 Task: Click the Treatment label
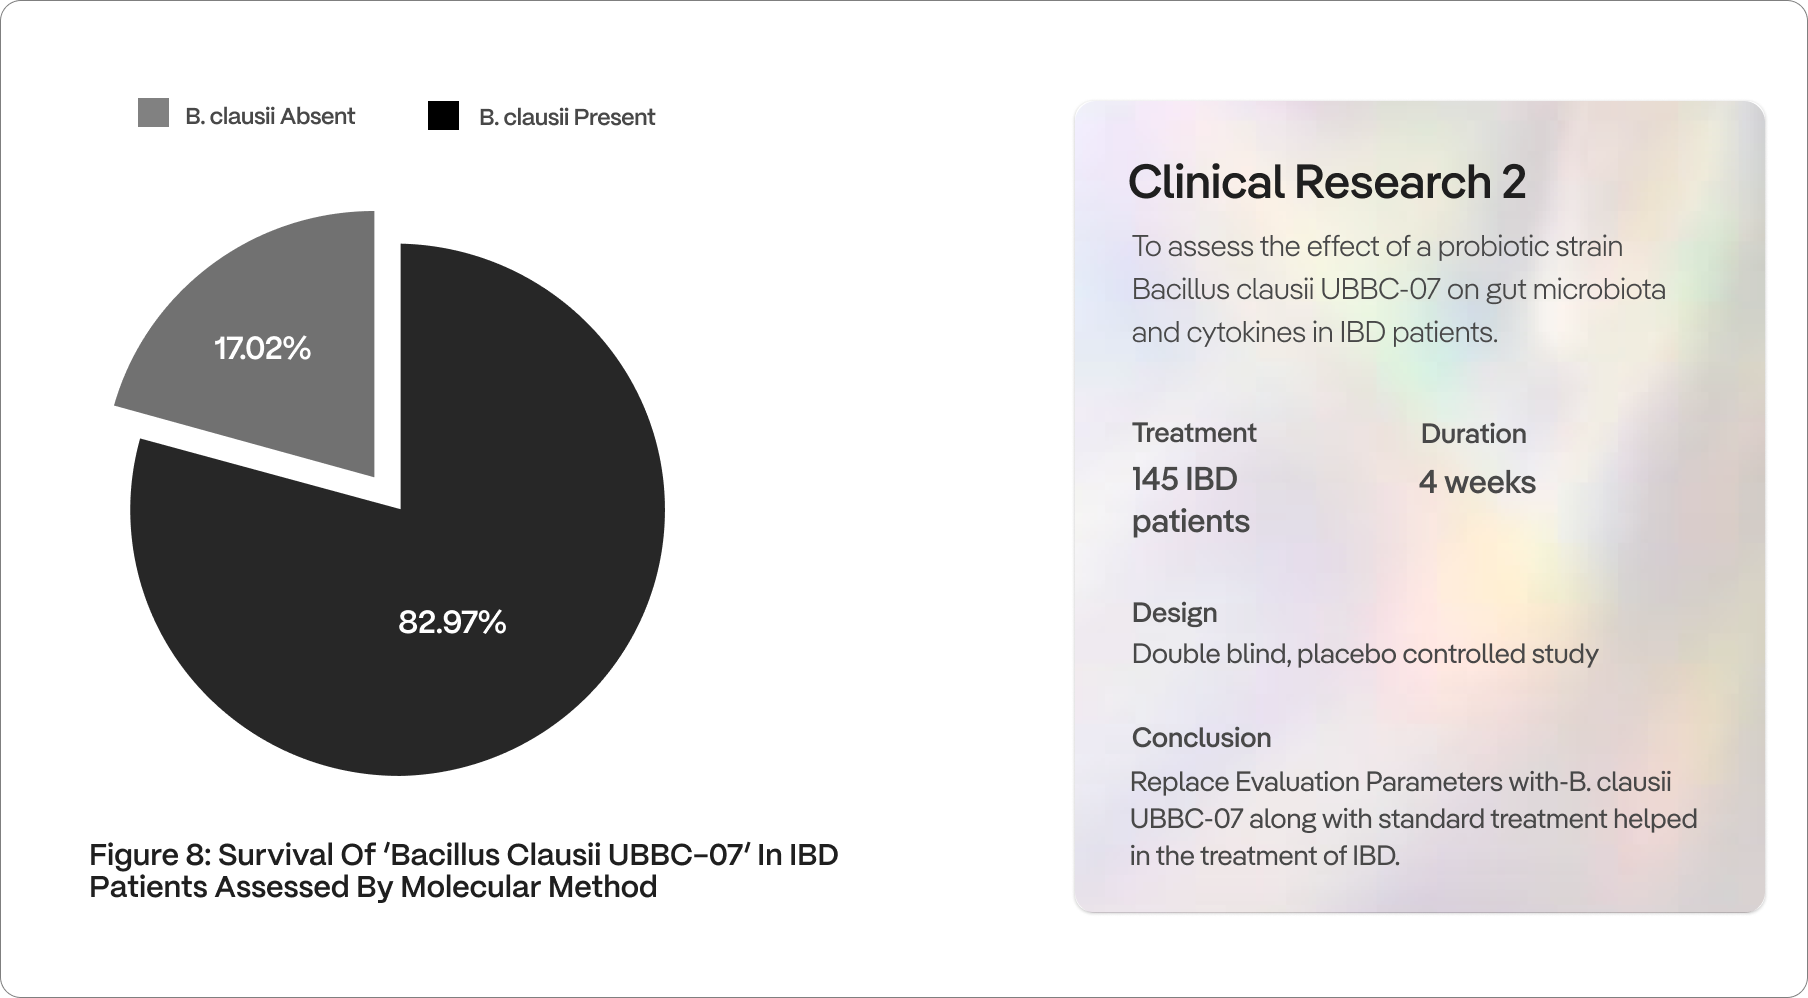[x=1194, y=433]
